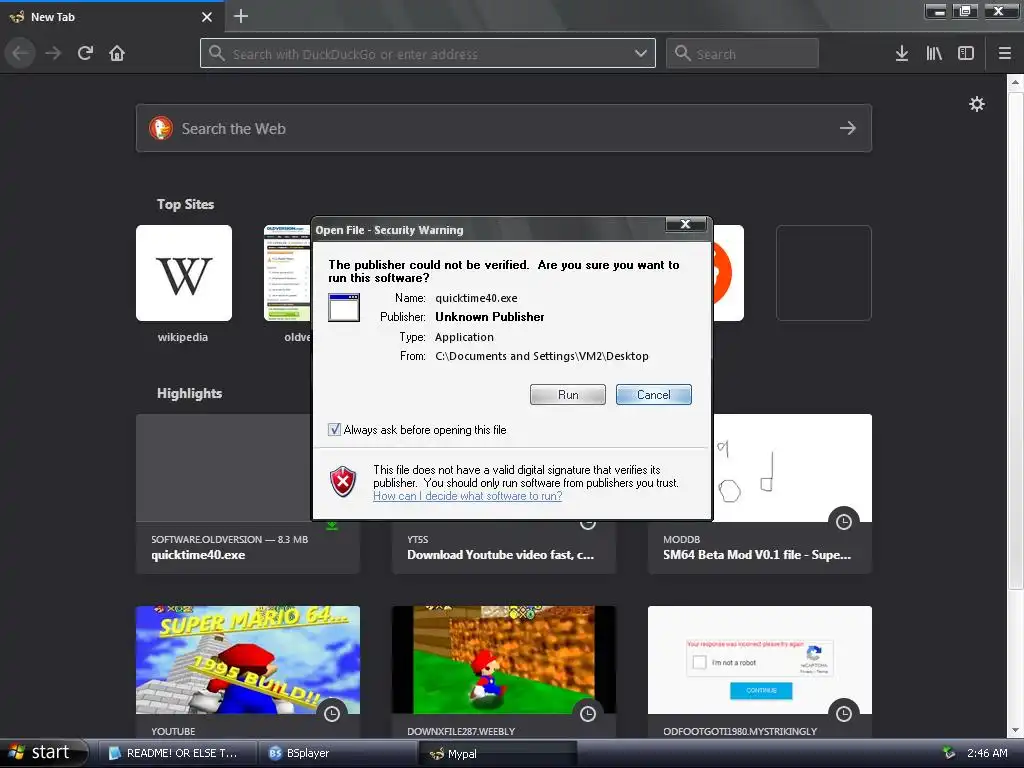
Task: Open the DOWNXFILE287.WEEBLY highlight card
Action: pos(504,672)
